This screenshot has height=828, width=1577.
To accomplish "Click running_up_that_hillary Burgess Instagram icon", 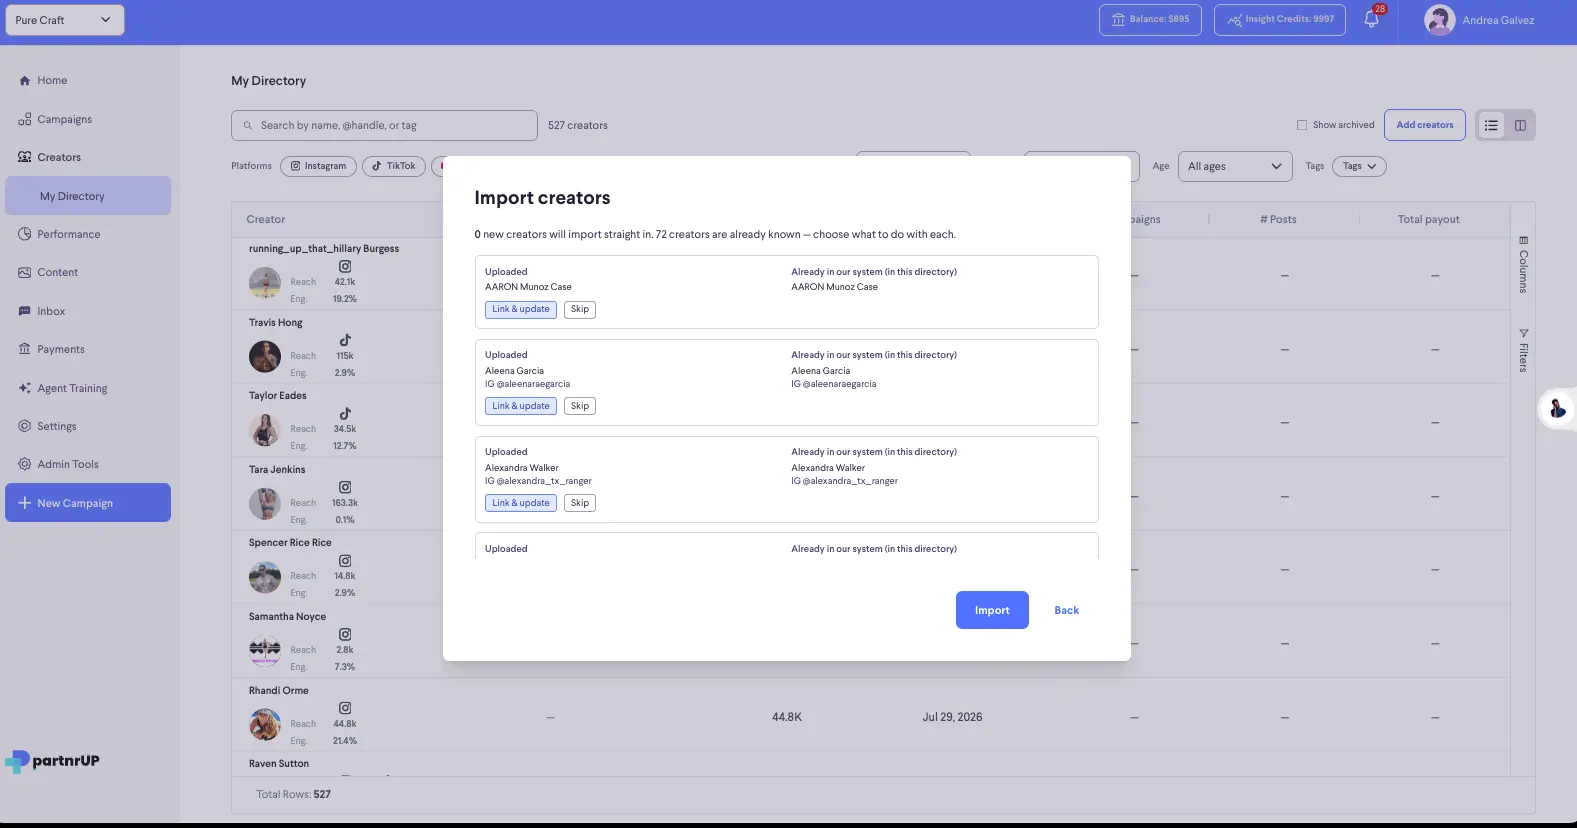I will click(x=345, y=266).
